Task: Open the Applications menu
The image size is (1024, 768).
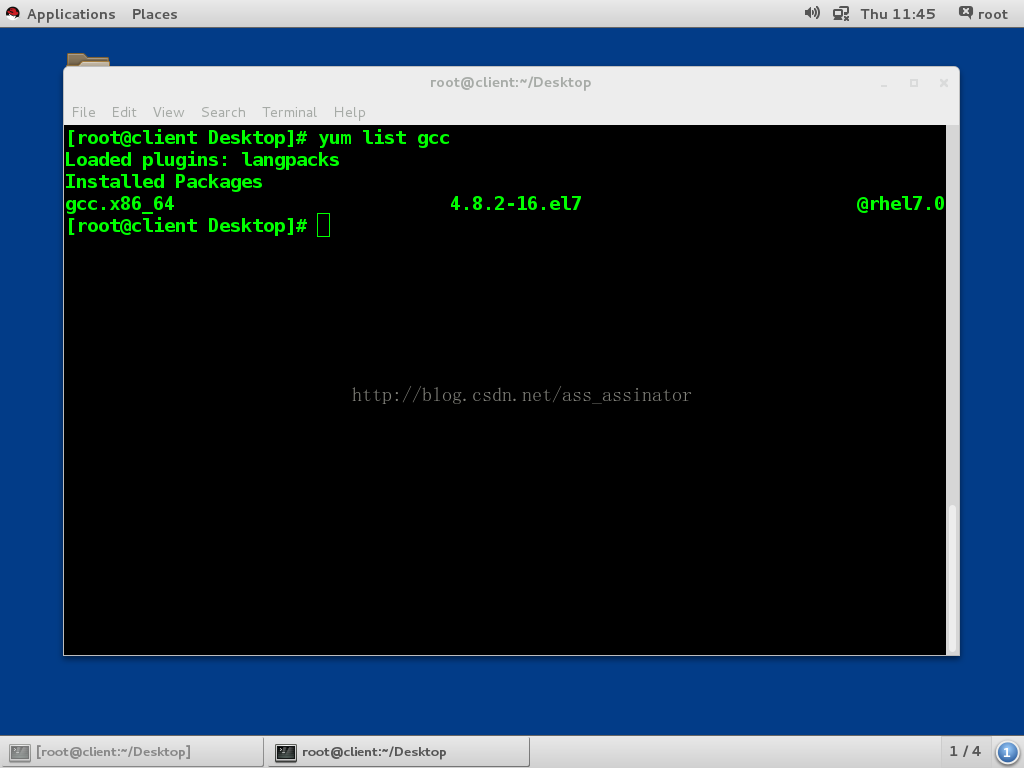Action: [71, 14]
